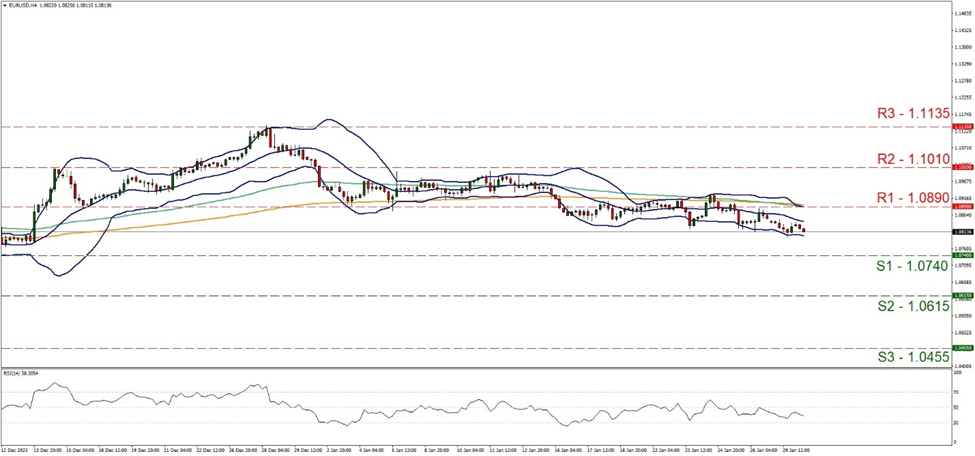Click the green S1 price tag on axis
Viewport: 975px width, 456px height.
[x=963, y=256]
